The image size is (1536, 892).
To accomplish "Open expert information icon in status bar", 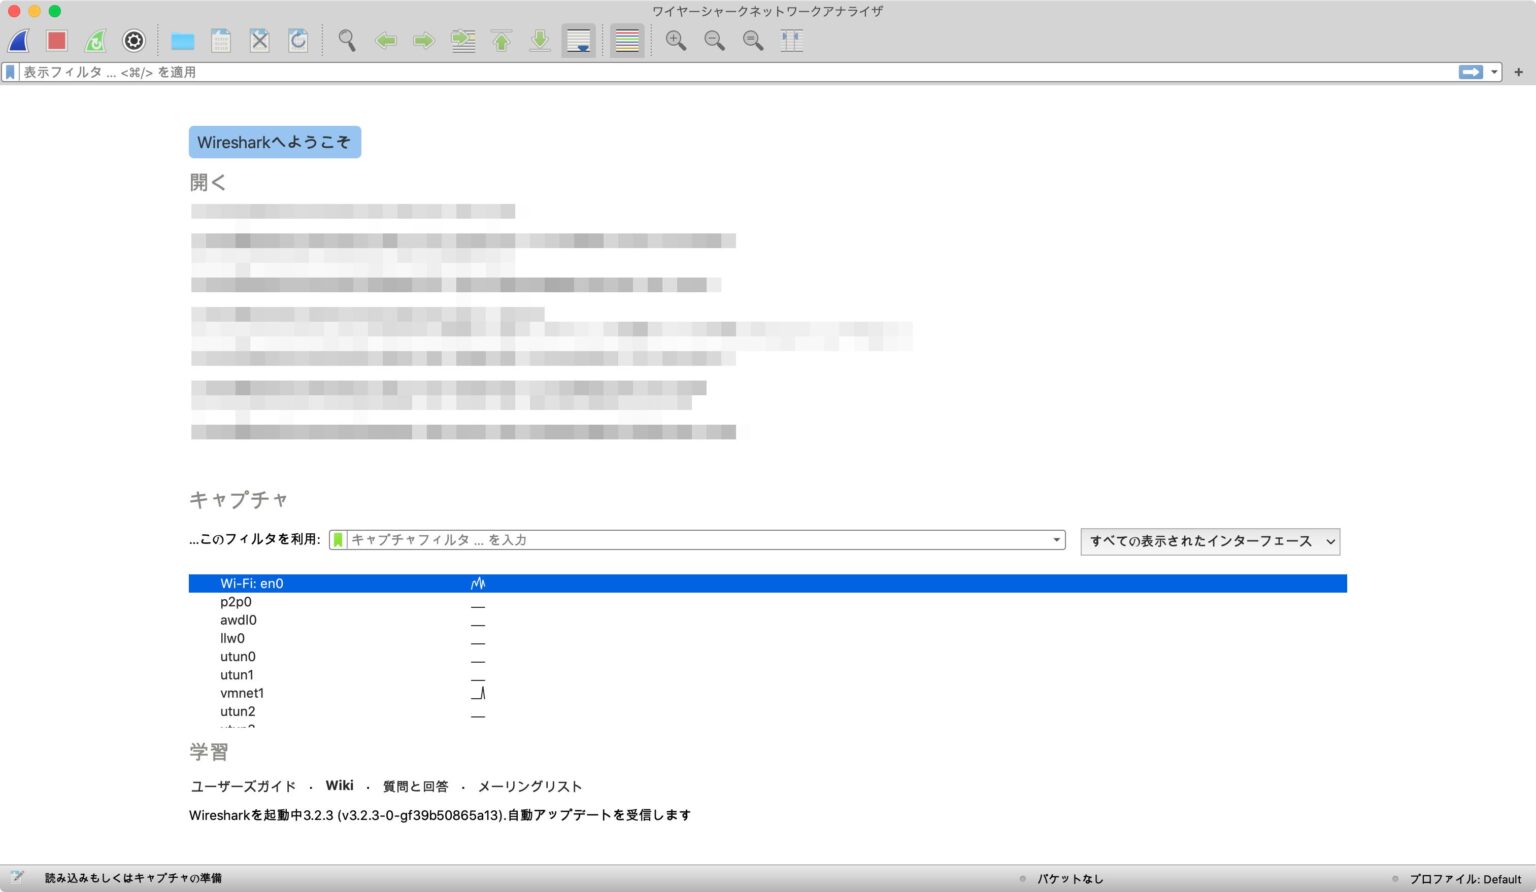I will 17,878.
